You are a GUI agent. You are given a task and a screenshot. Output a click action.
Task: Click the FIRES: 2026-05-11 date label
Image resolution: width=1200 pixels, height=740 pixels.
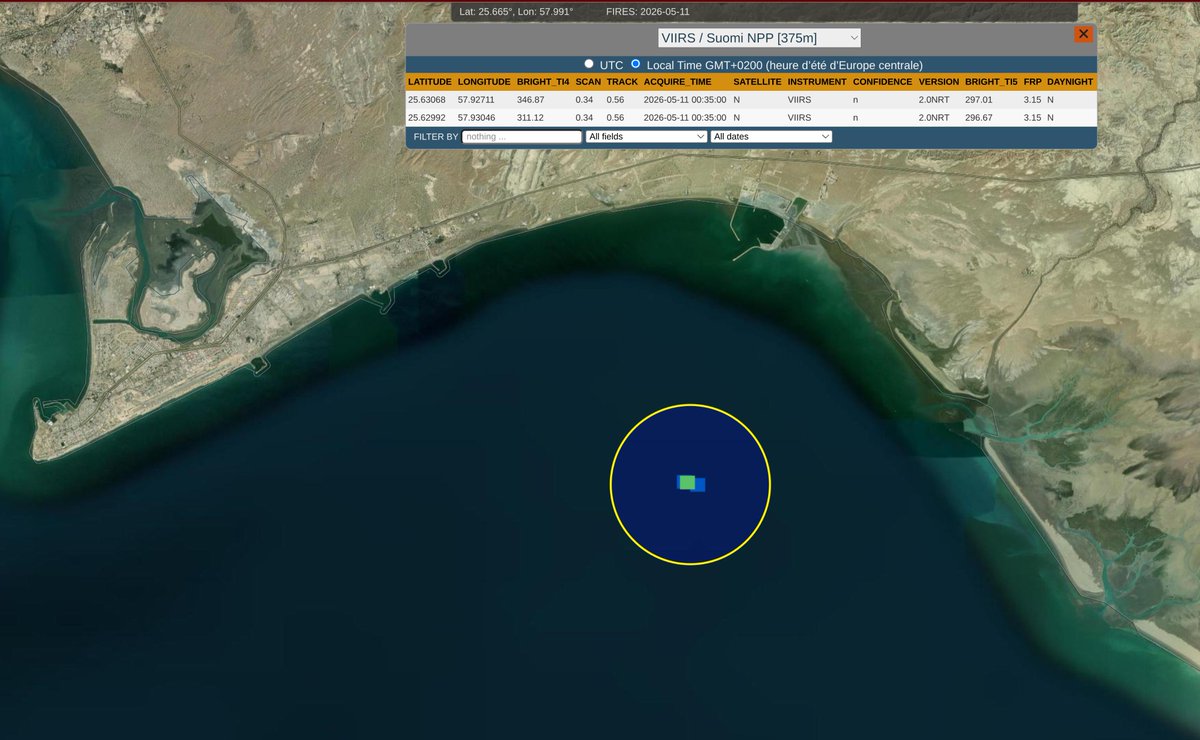click(x=648, y=12)
